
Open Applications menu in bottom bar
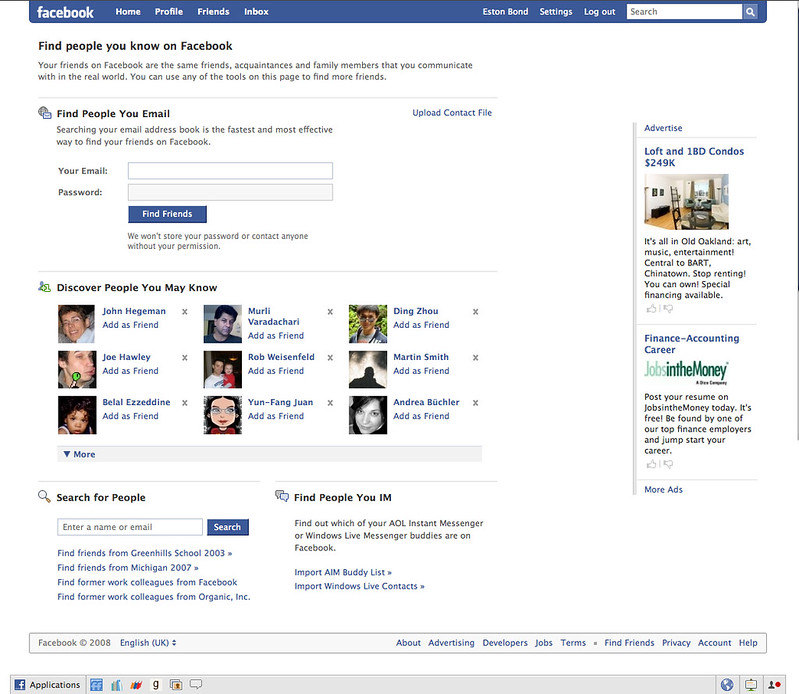47,685
